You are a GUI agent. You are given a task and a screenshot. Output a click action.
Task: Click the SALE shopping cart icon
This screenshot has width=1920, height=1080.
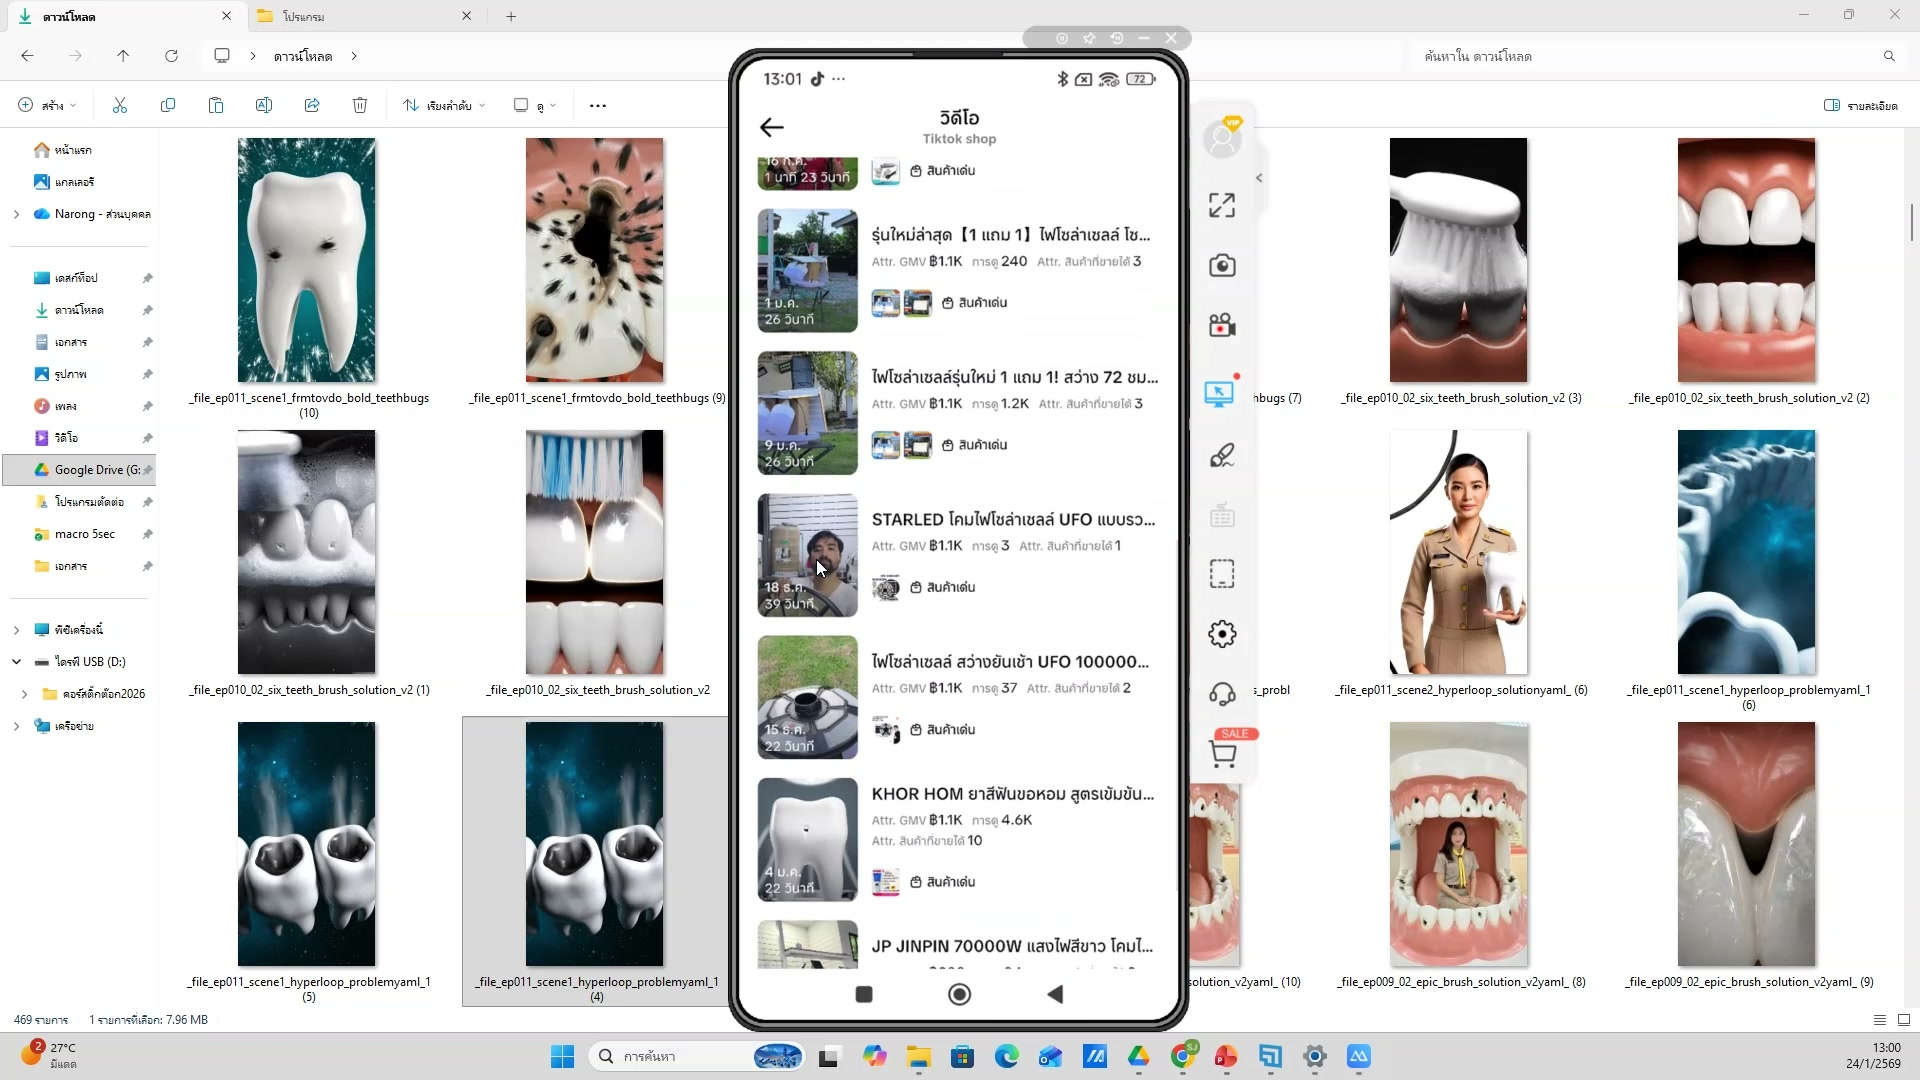coord(1222,754)
